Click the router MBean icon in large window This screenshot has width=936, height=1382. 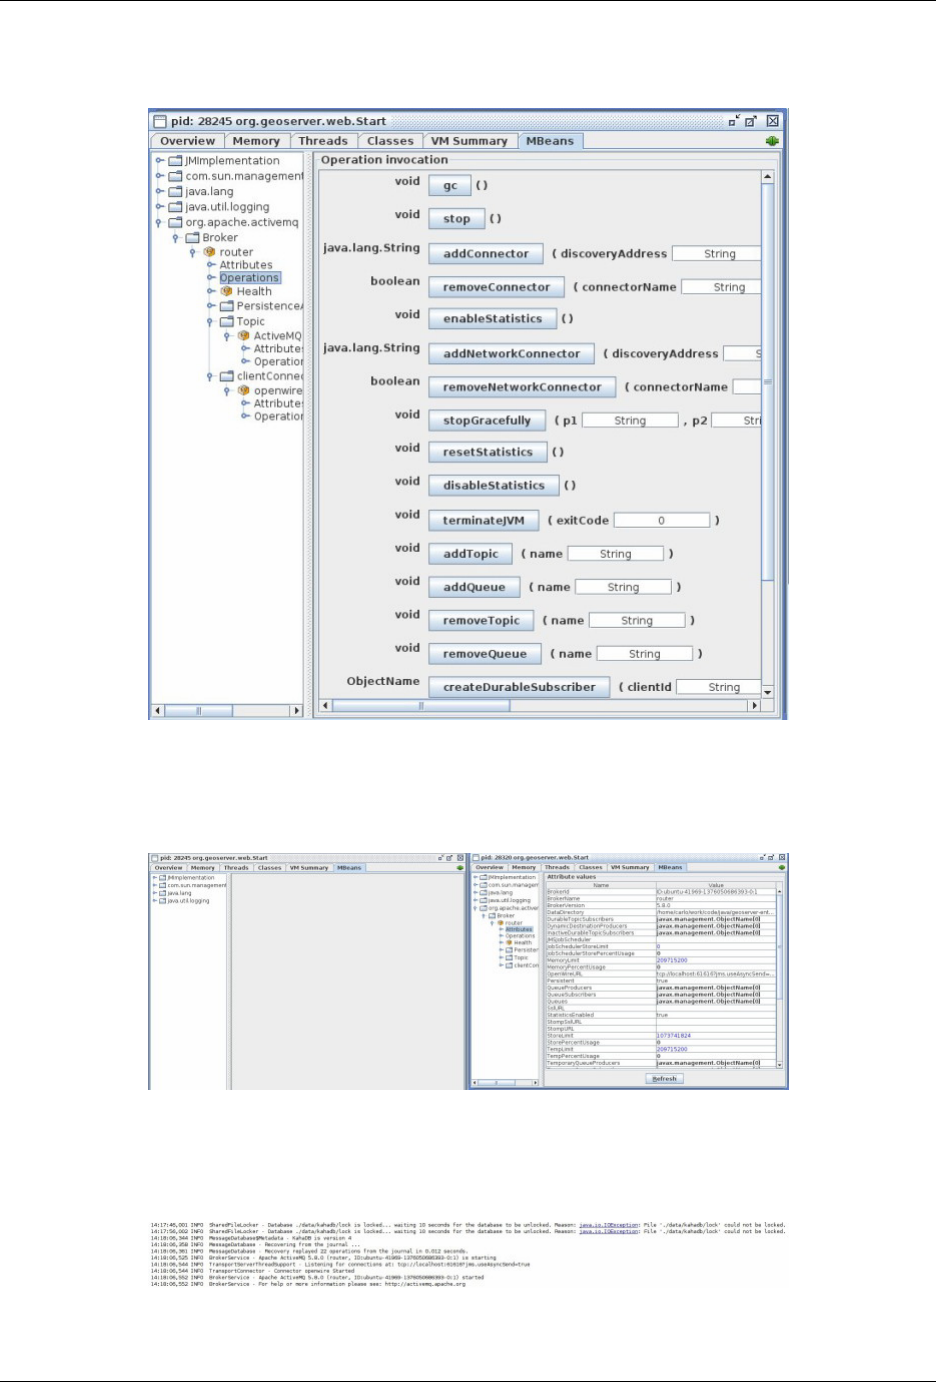point(210,252)
